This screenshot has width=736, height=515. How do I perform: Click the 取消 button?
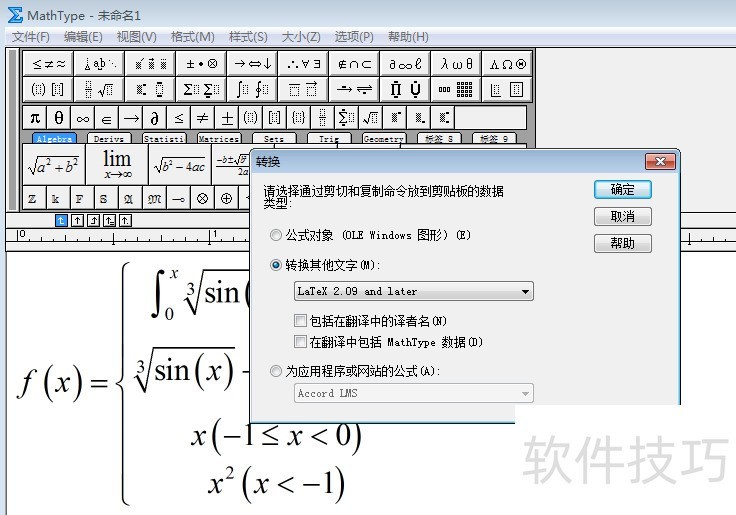pos(622,216)
